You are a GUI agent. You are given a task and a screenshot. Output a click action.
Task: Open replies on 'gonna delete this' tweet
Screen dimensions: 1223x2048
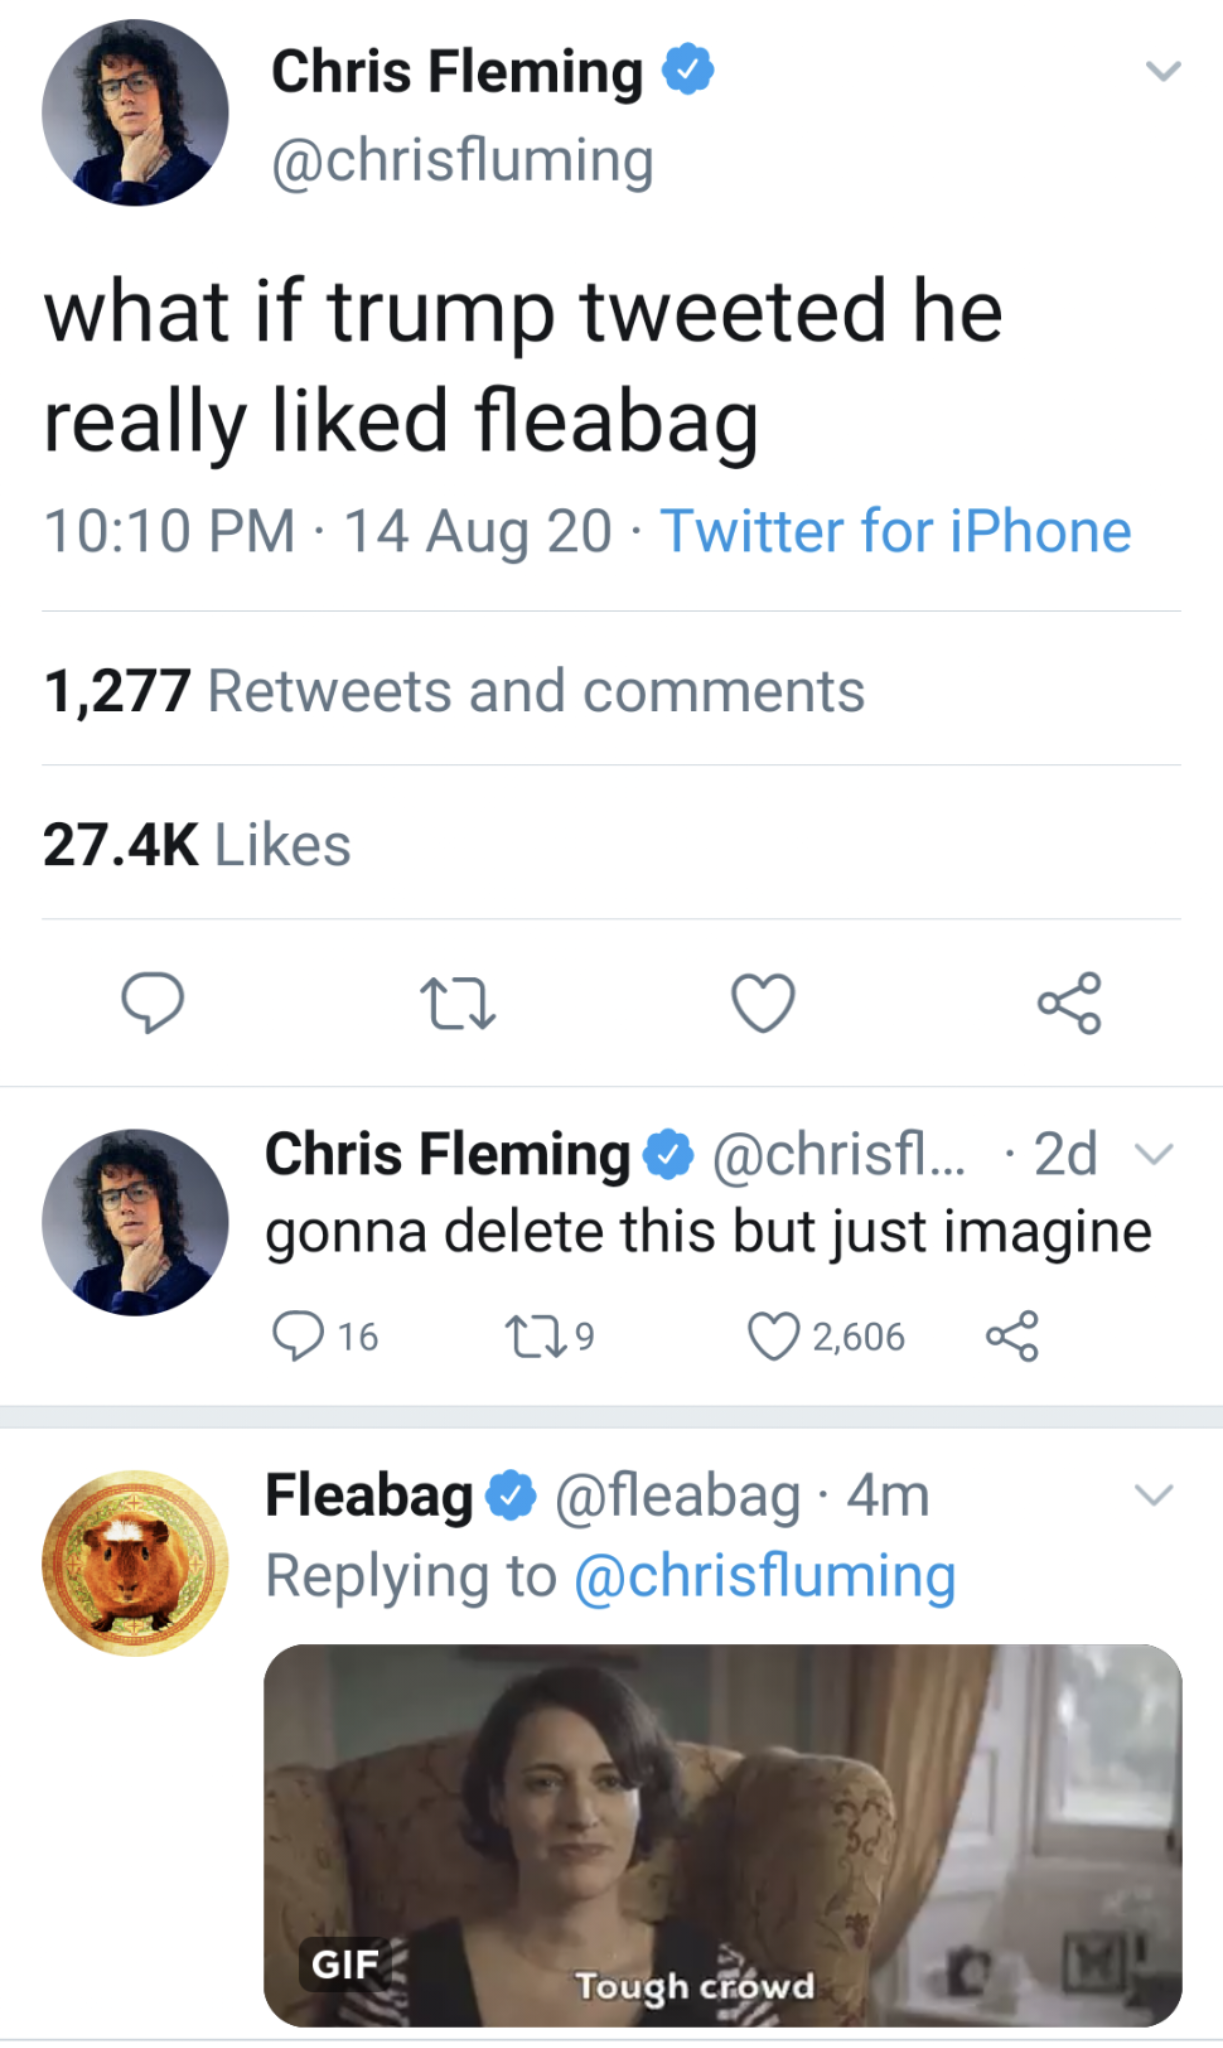coord(299,1336)
